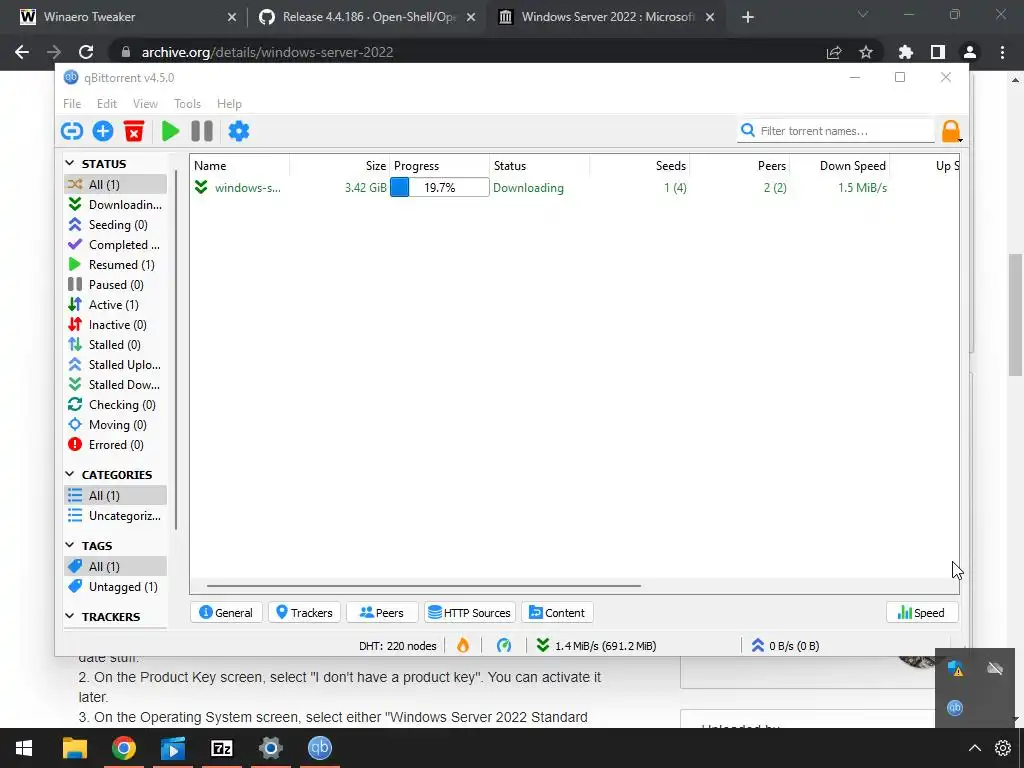Sort by Name column header
Image resolution: width=1024 pixels, height=768 pixels.
pos(240,166)
